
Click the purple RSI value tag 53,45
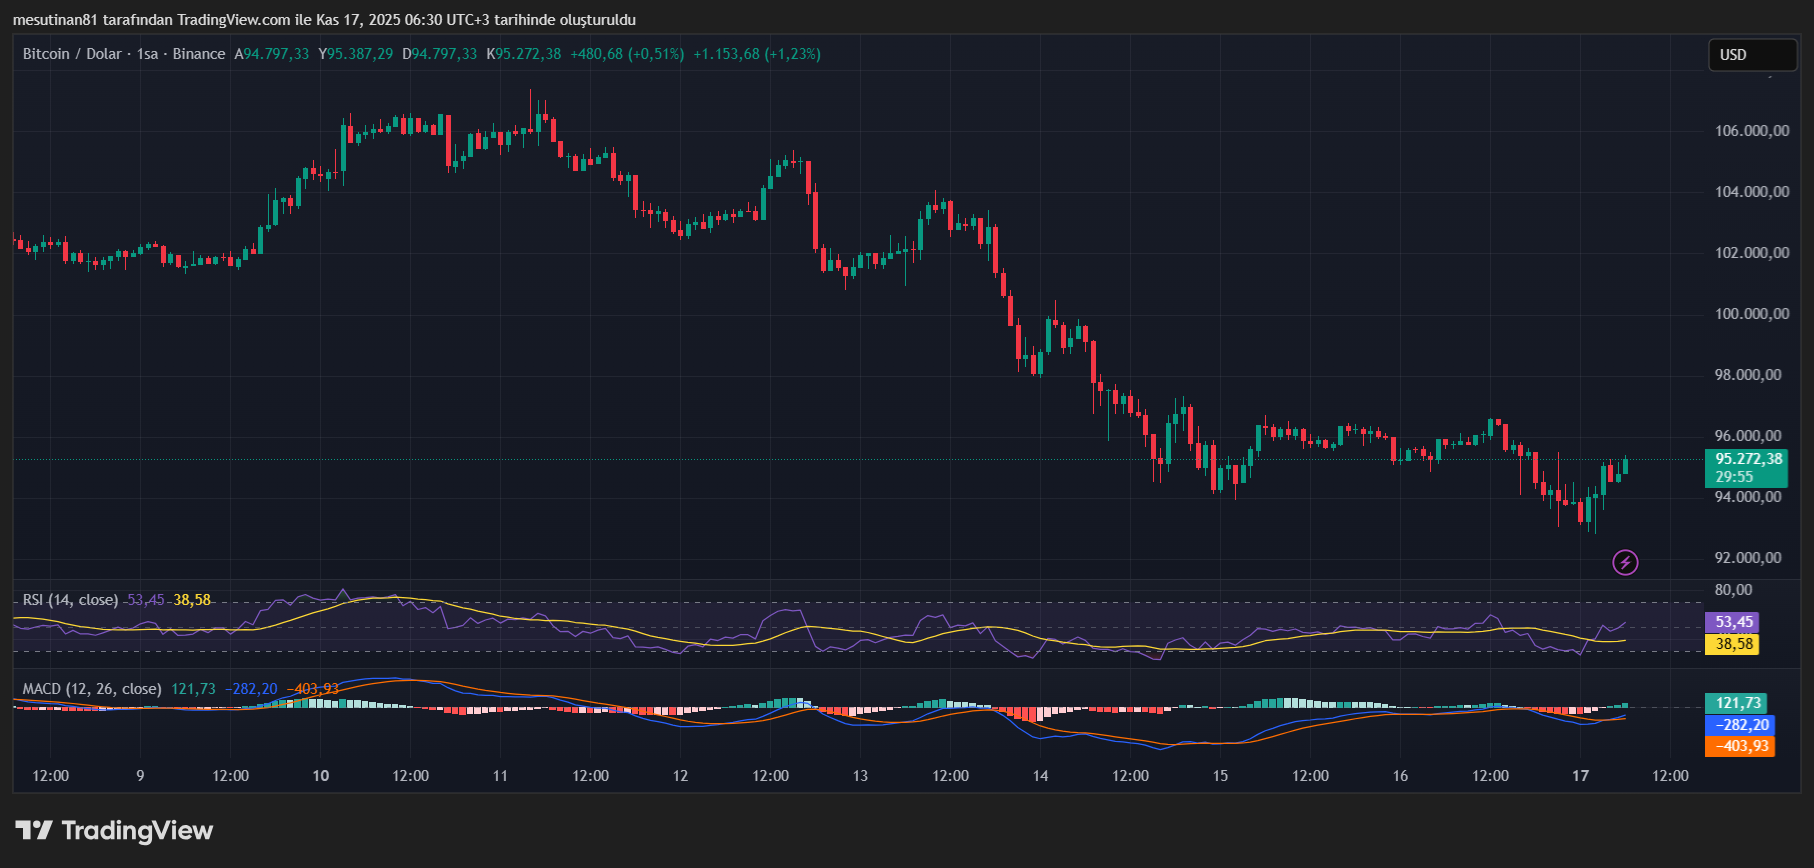click(1735, 622)
